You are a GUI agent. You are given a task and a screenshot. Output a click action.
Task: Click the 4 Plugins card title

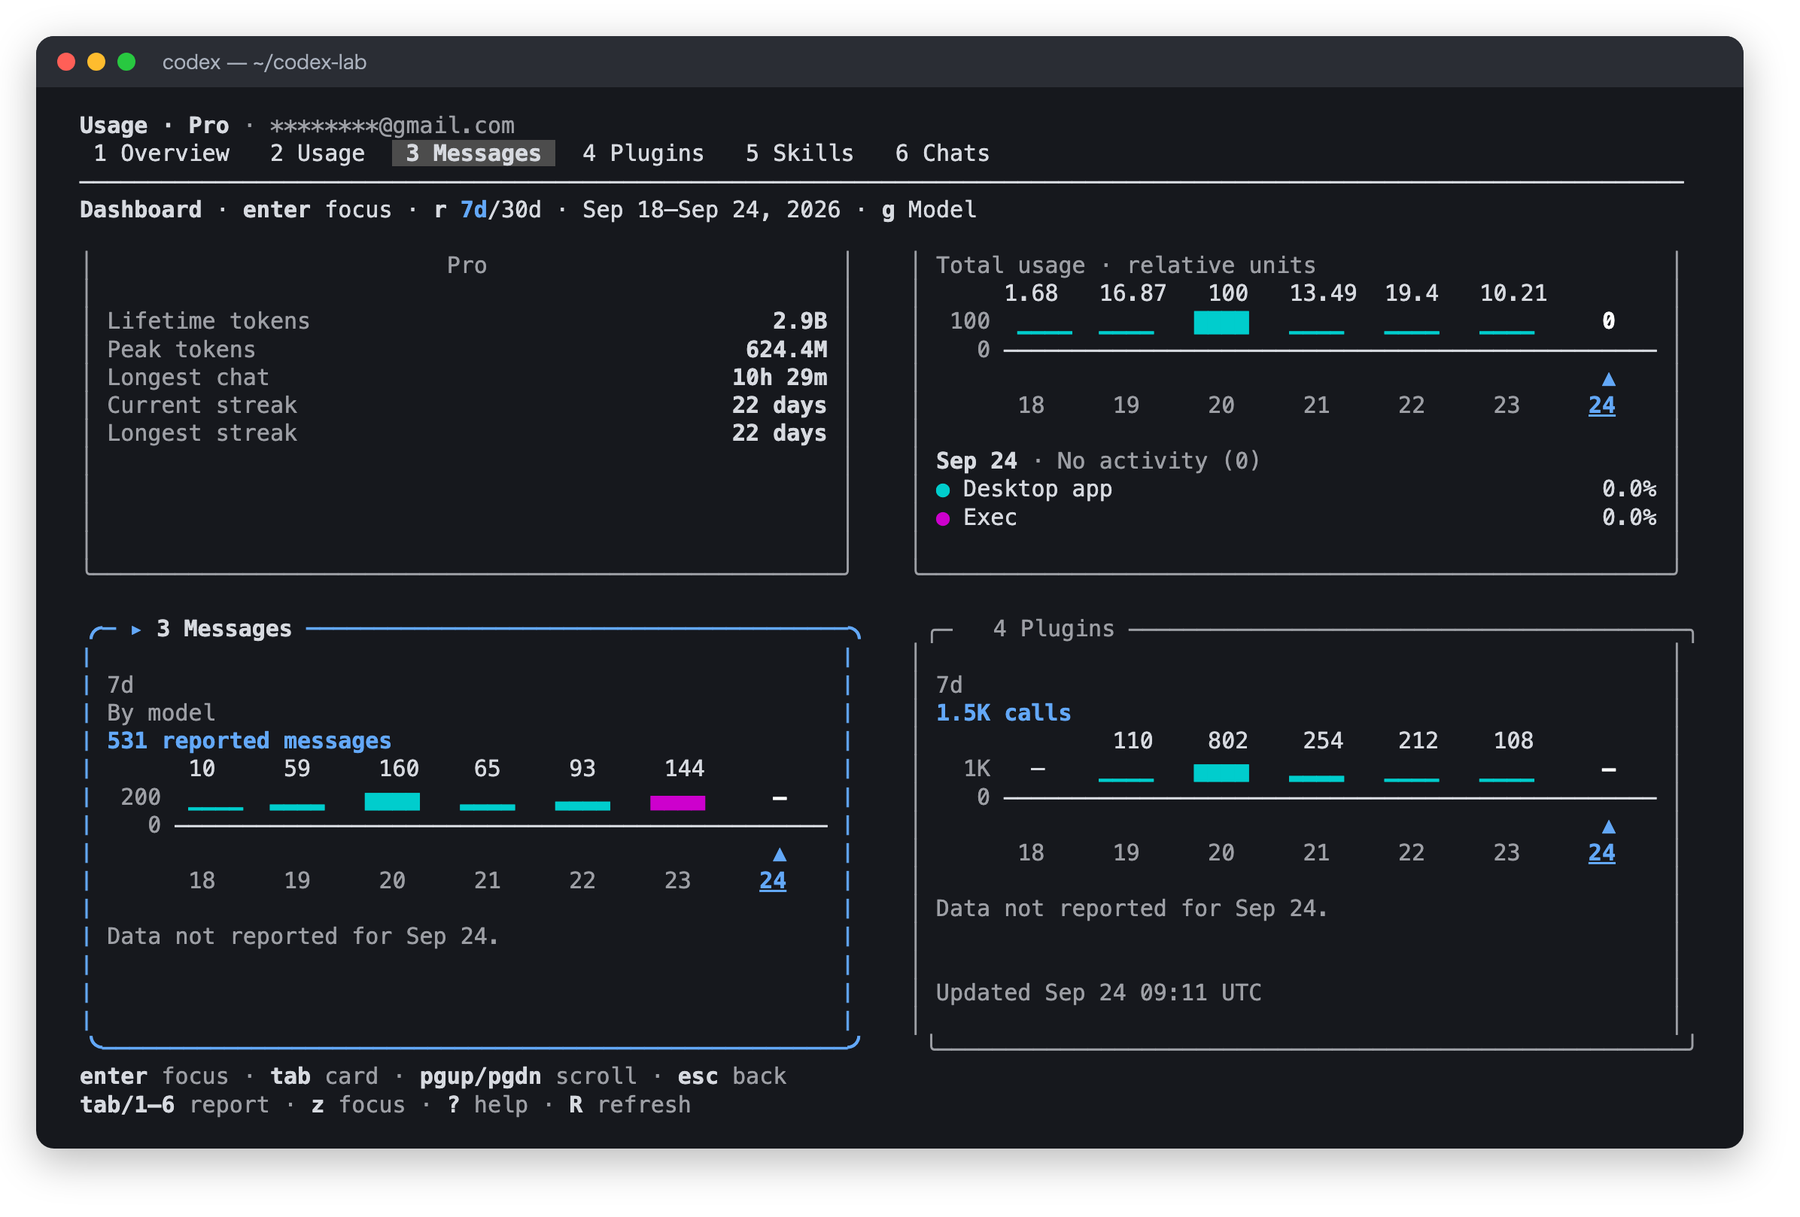[x=1053, y=629]
